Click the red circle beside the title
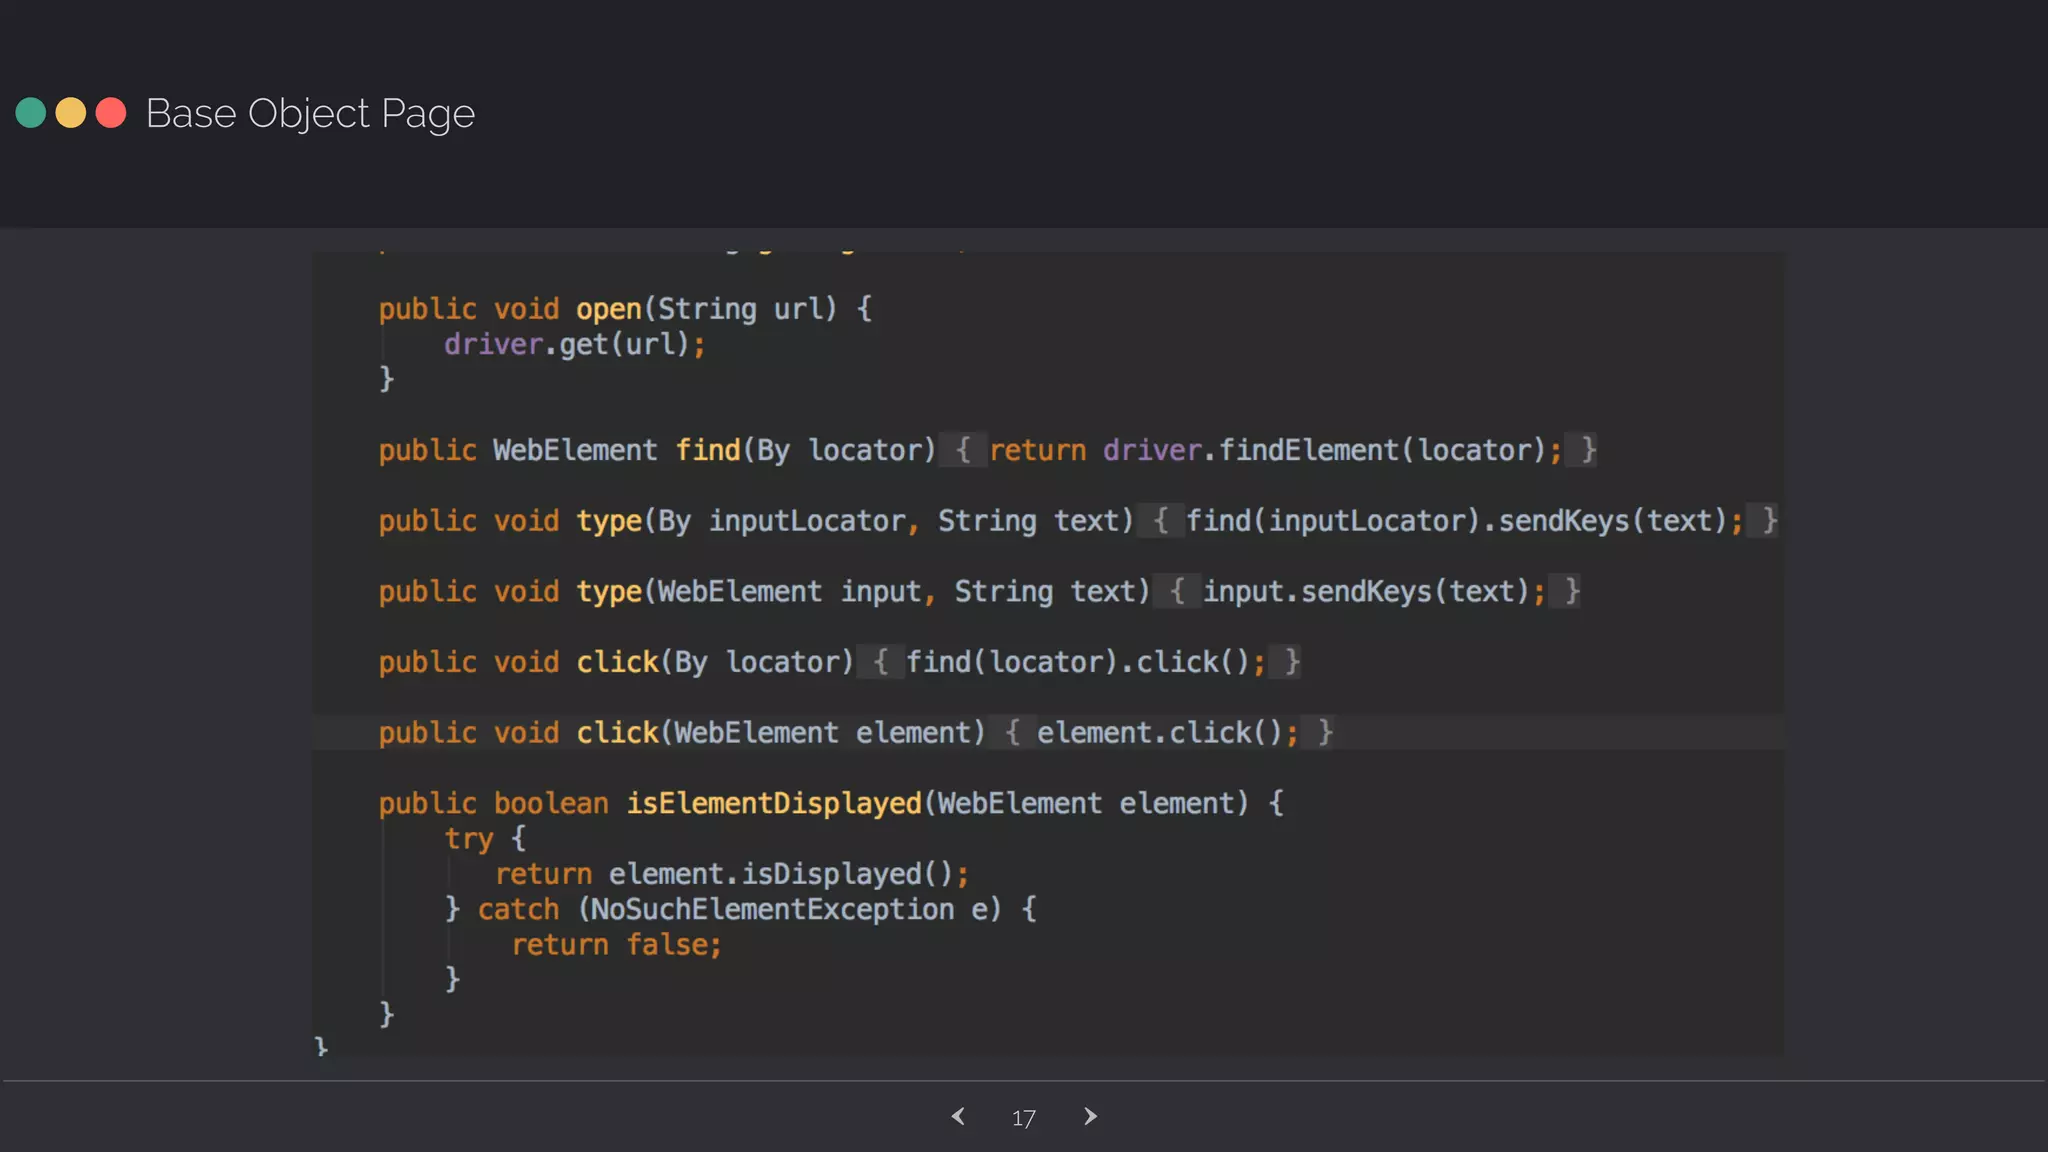The width and height of the screenshot is (2048, 1152). [x=111, y=113]
